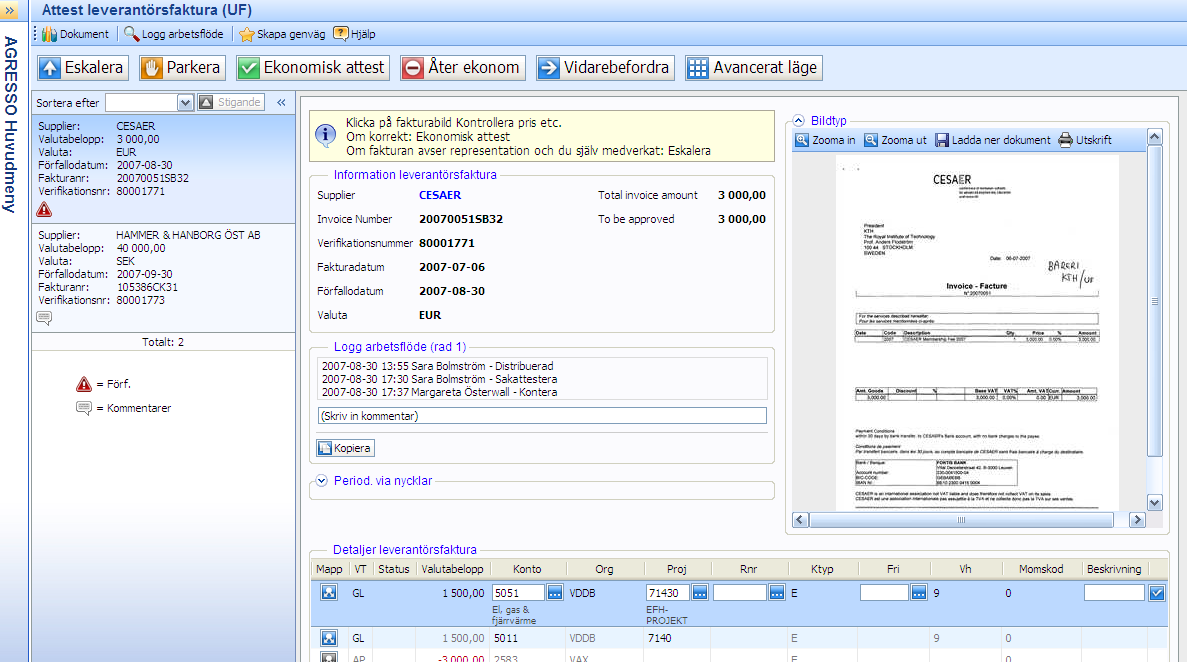
Task: Click the Status column header
Action: pyautogui.click(x=394, y=569)
